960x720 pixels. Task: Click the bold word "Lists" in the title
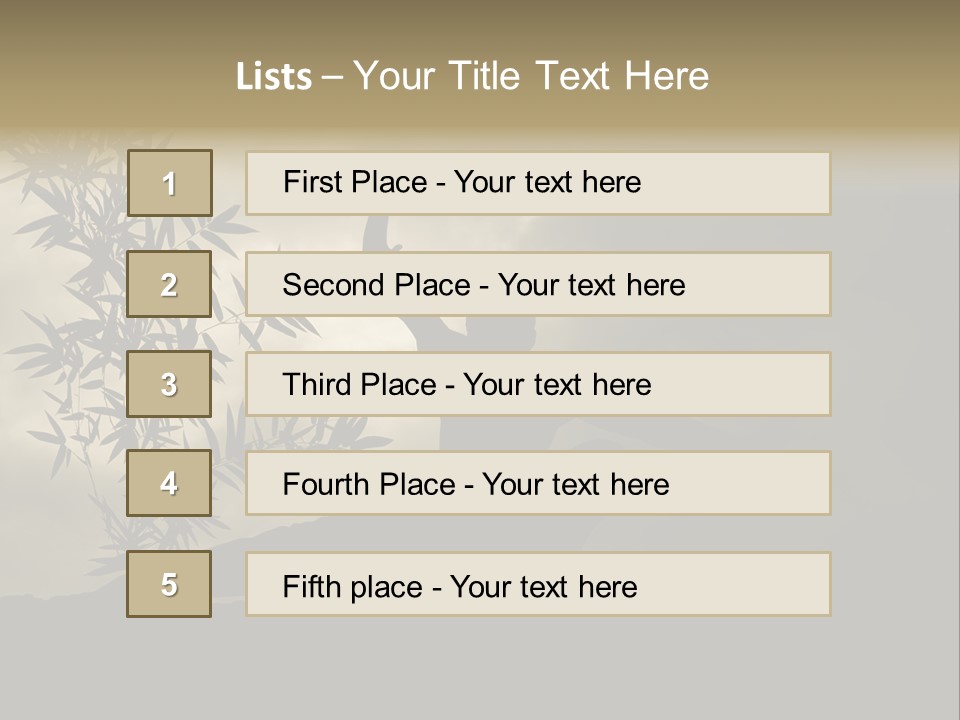[x=273, y=77]
